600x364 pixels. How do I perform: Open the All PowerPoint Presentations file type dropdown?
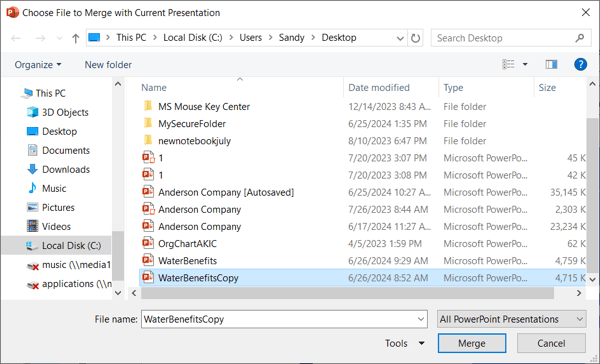(x=512, y=319)
